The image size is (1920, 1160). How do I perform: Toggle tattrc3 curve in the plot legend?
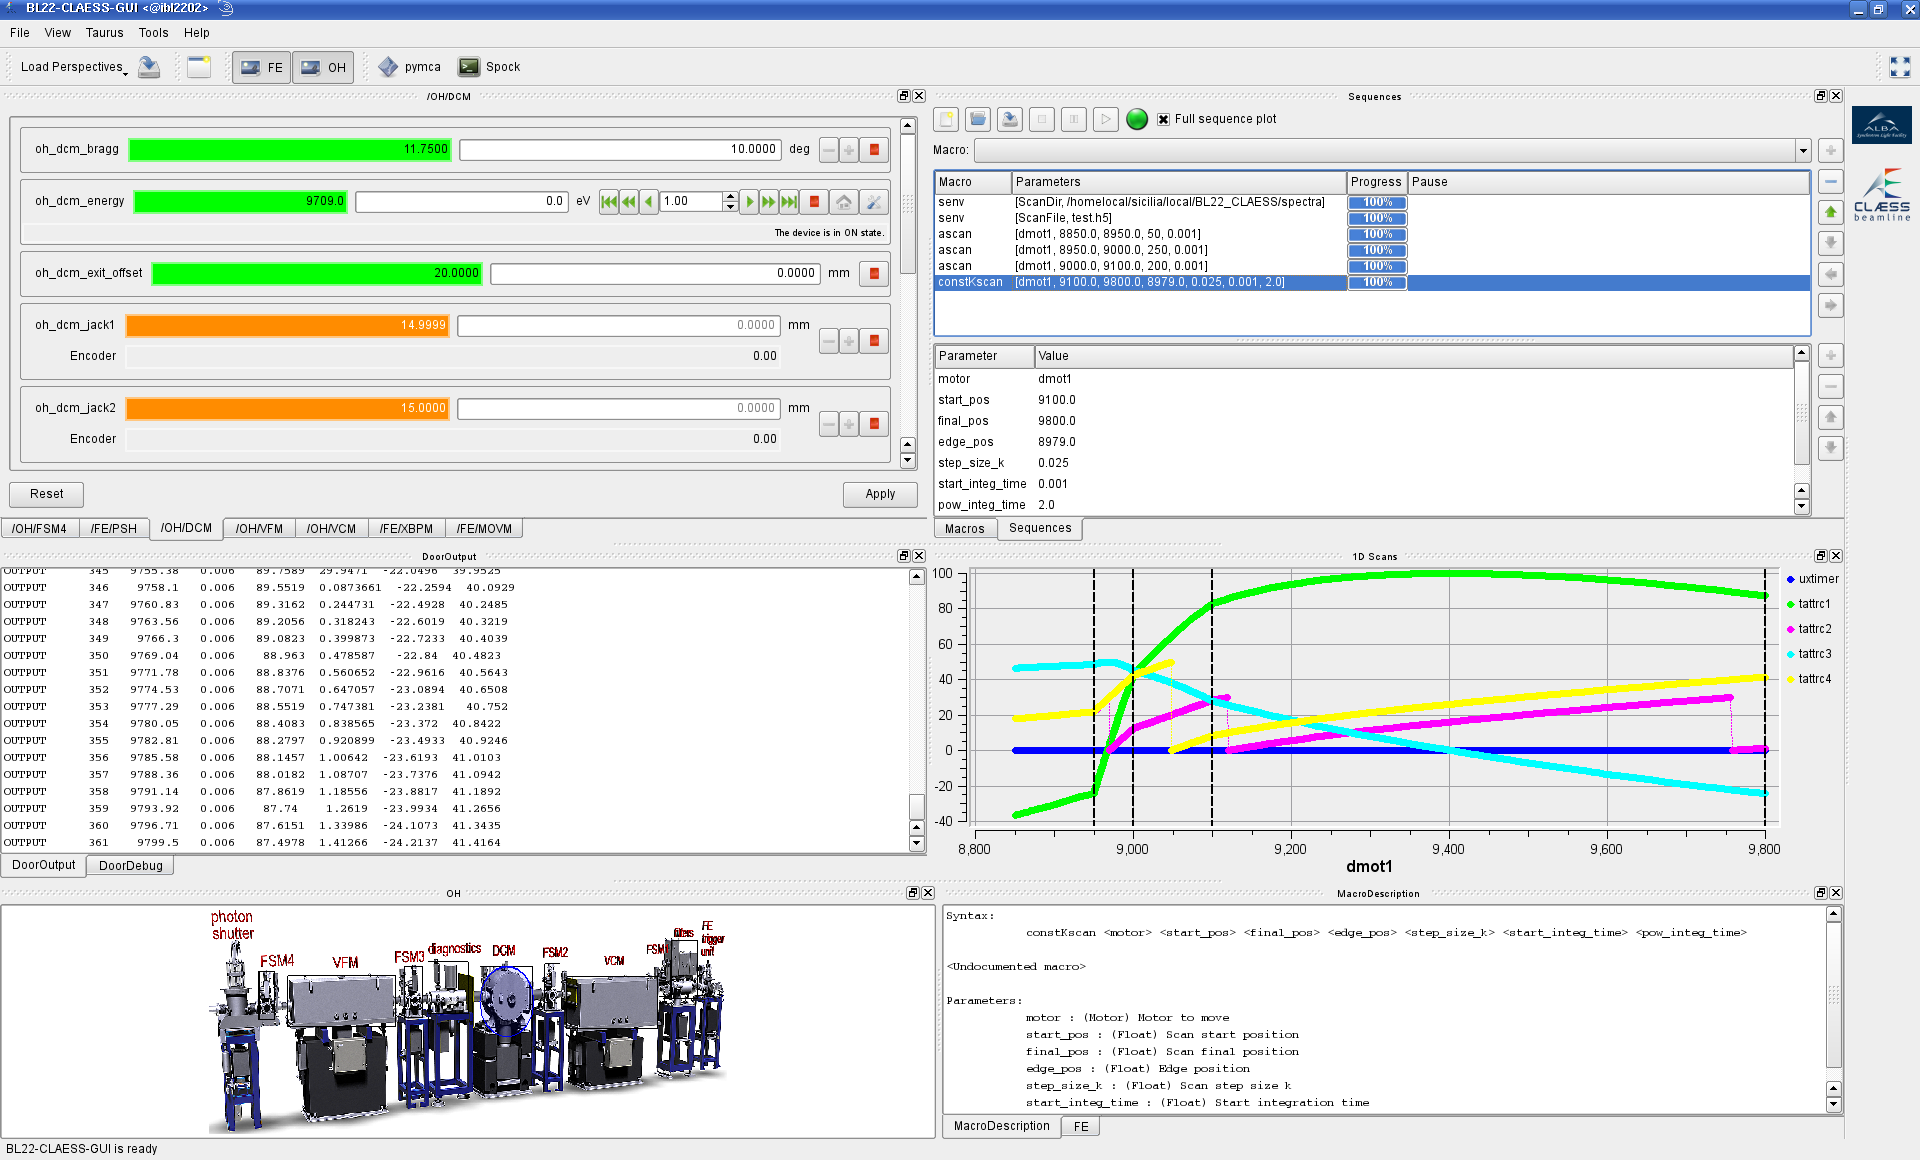pos(1808,654)
